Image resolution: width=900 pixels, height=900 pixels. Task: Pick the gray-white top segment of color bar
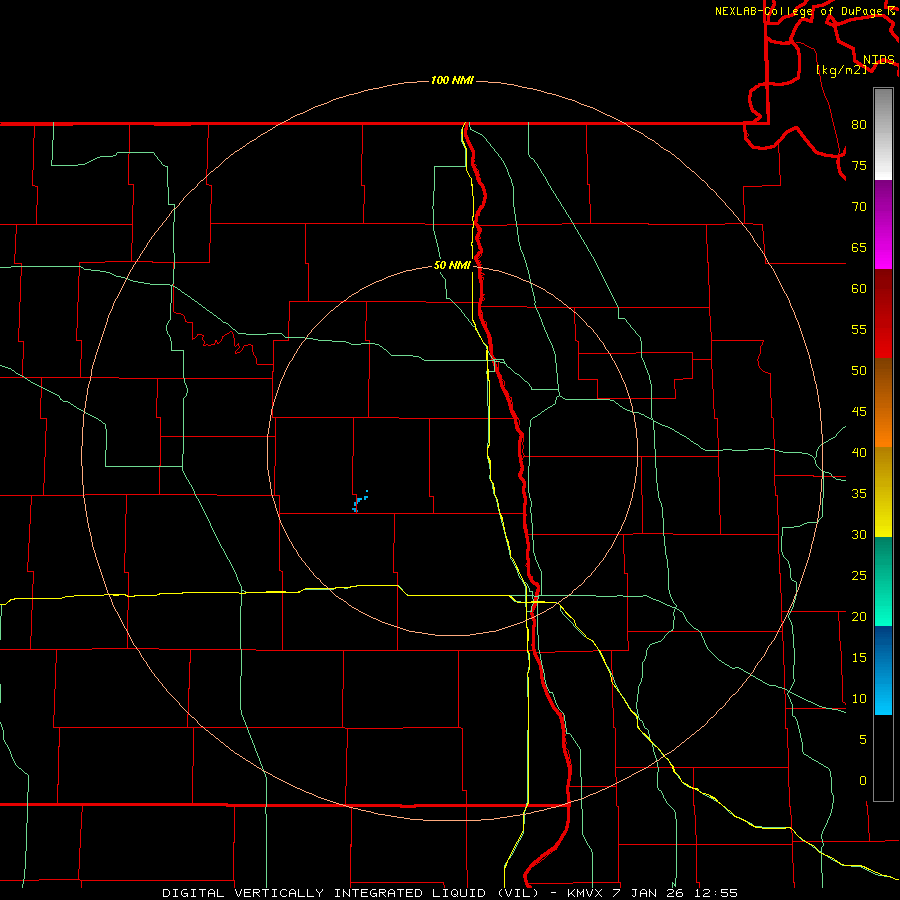click(883, 134)
